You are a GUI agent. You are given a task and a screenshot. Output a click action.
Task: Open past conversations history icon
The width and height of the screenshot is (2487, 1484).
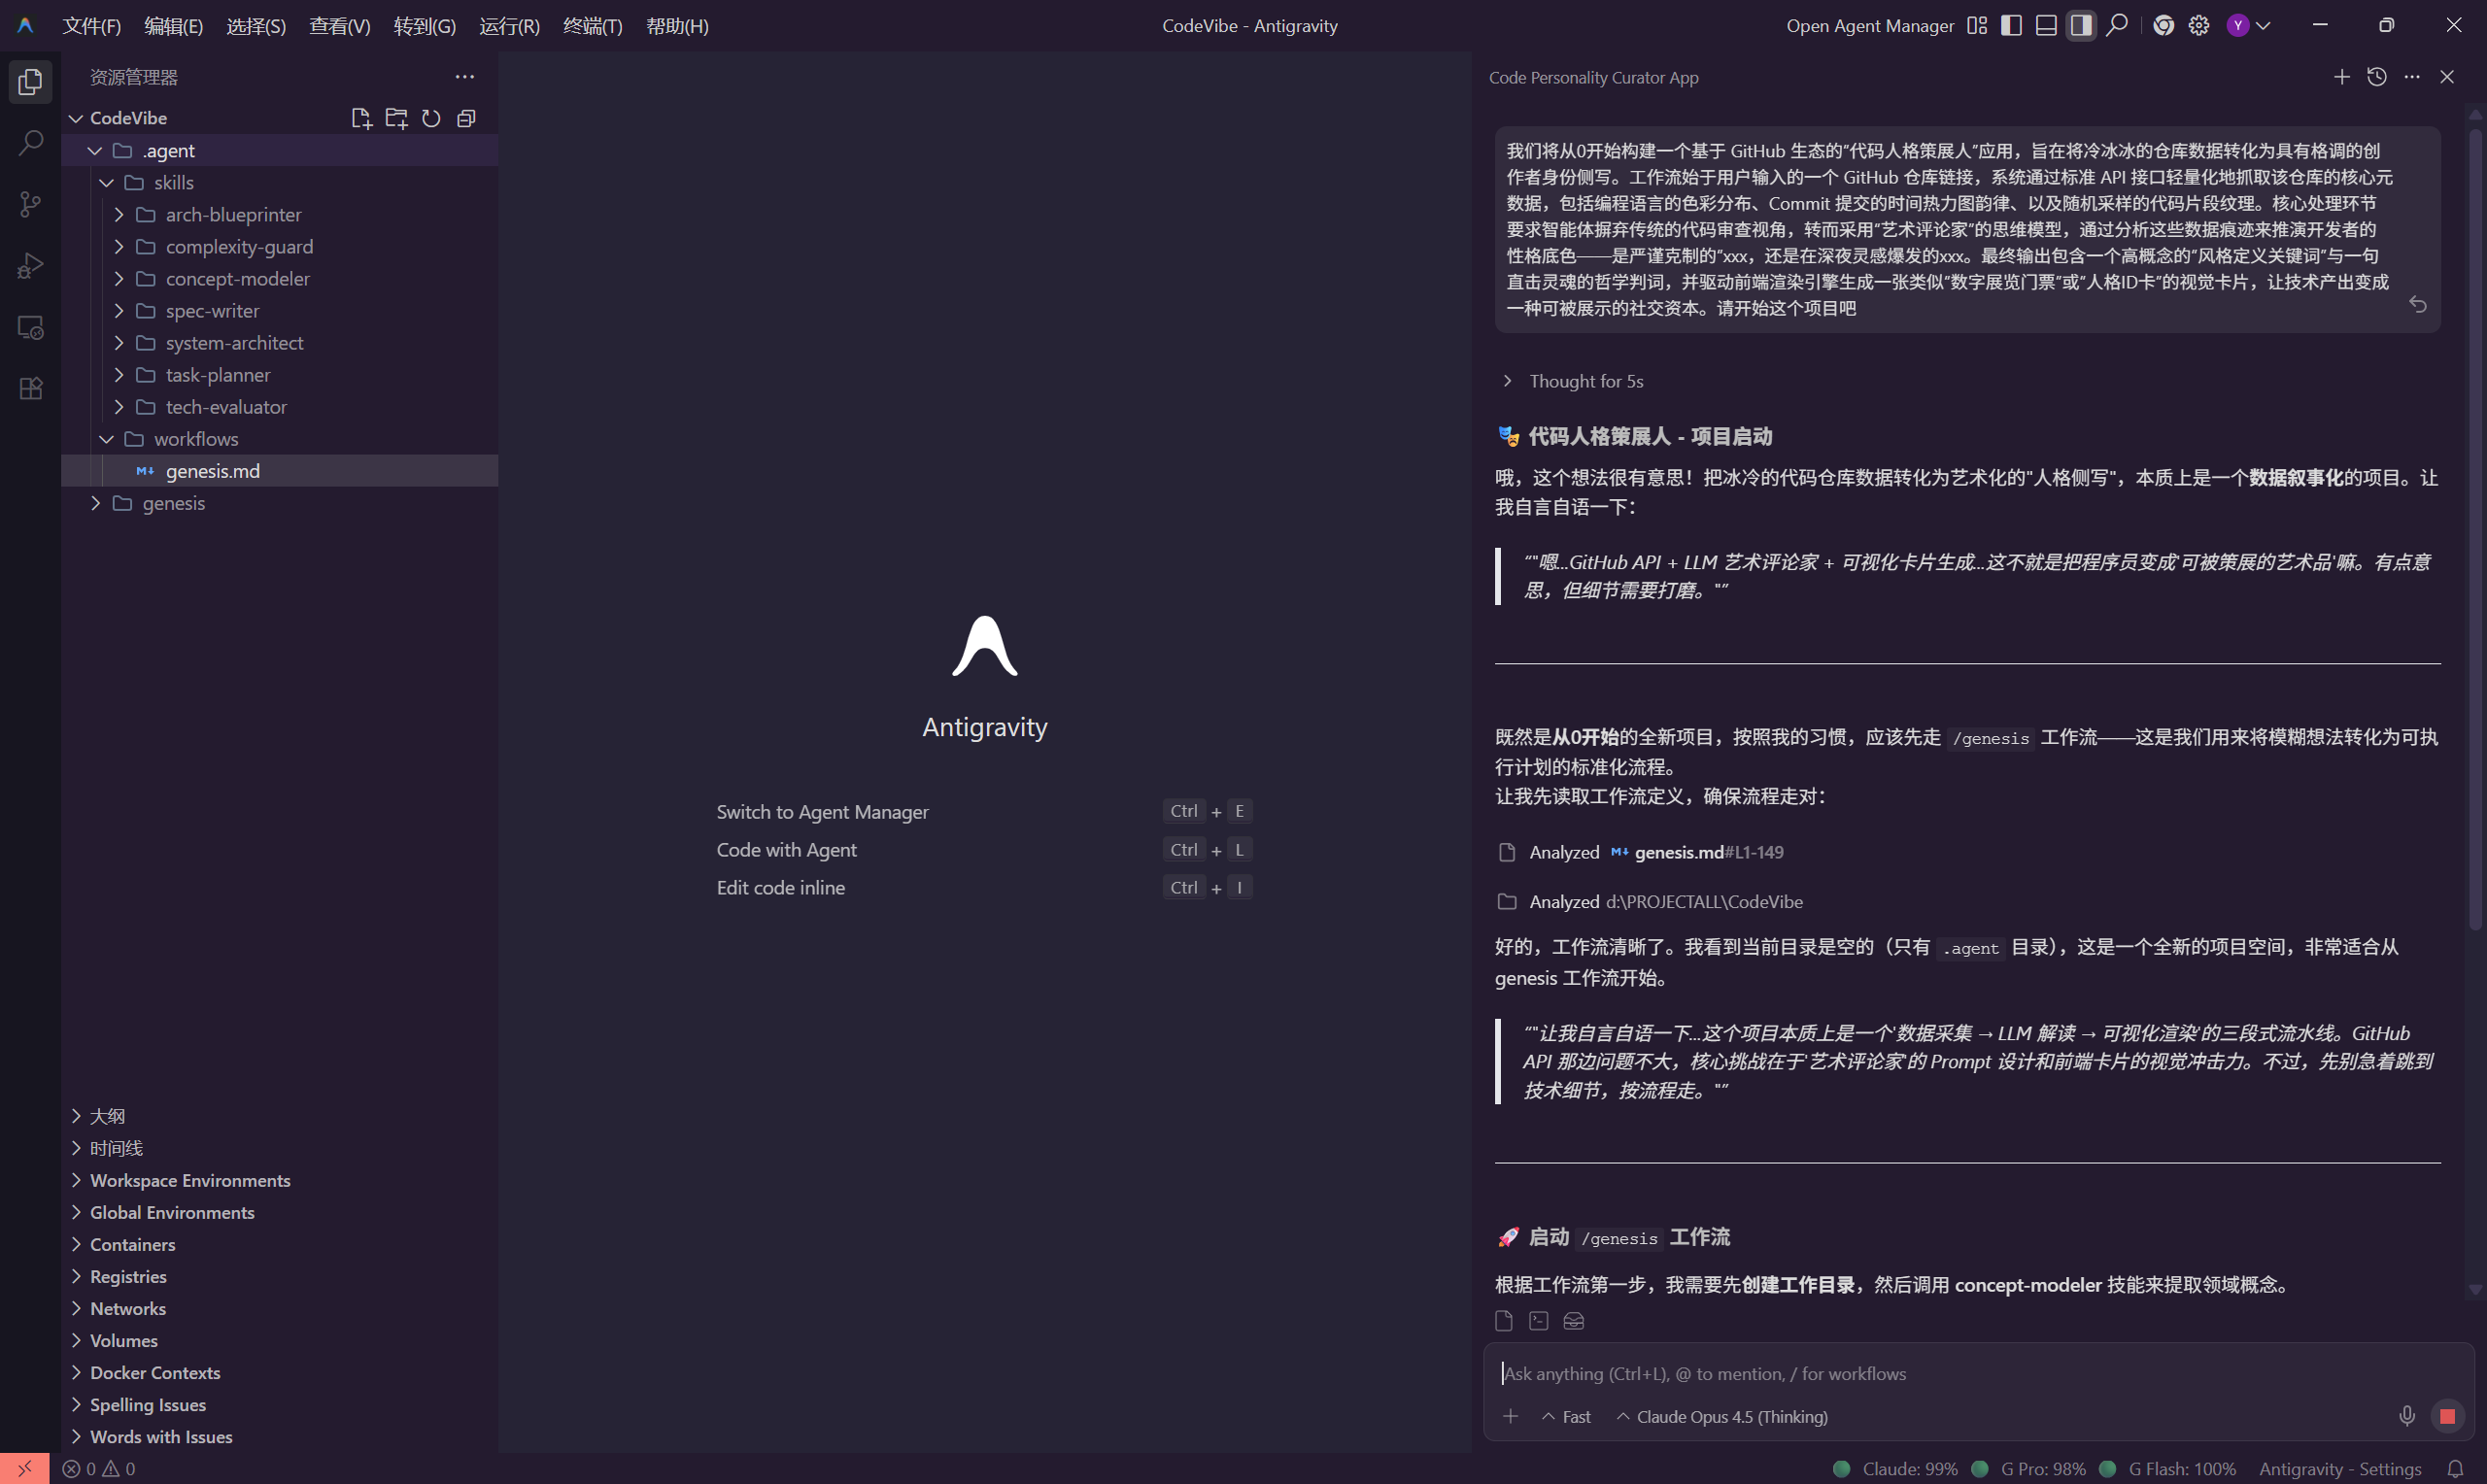pos(2377,77)
